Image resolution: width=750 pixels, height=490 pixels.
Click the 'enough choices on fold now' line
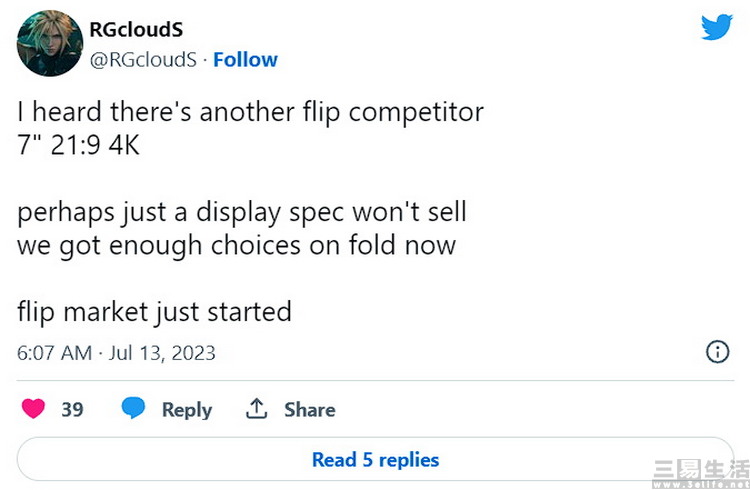(236, 245)
